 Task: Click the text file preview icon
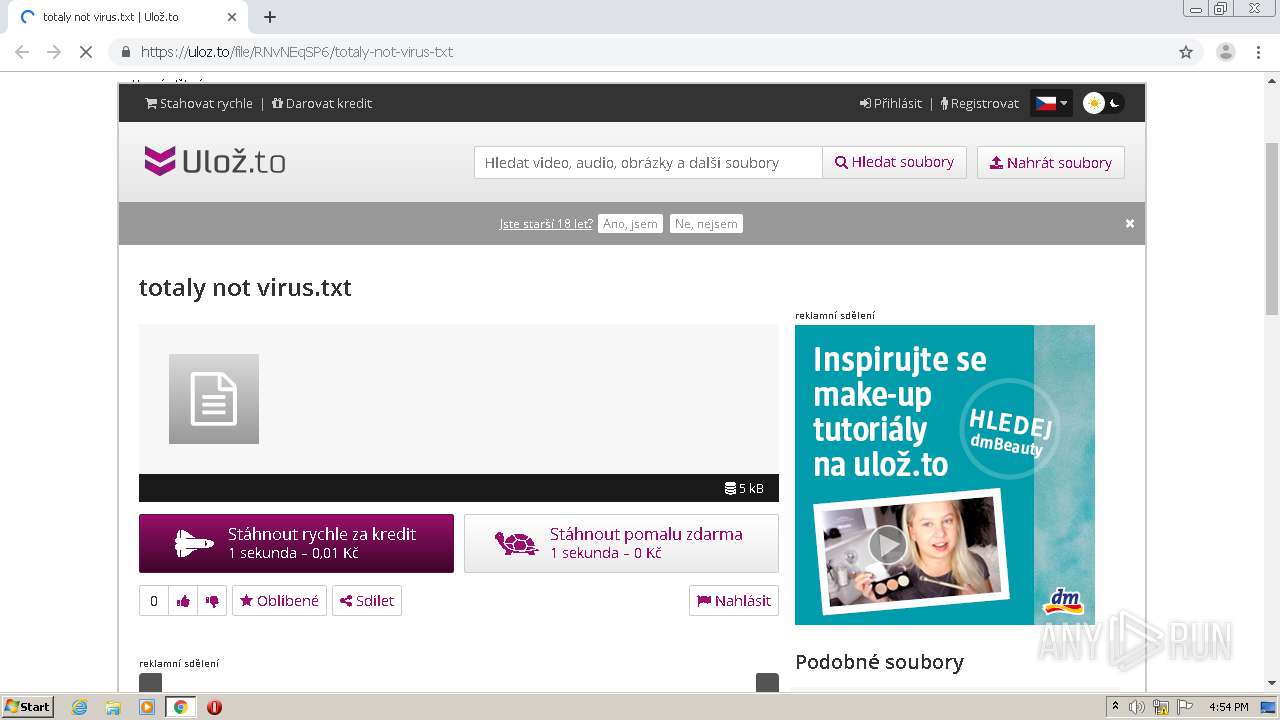(x=214, y=399)
